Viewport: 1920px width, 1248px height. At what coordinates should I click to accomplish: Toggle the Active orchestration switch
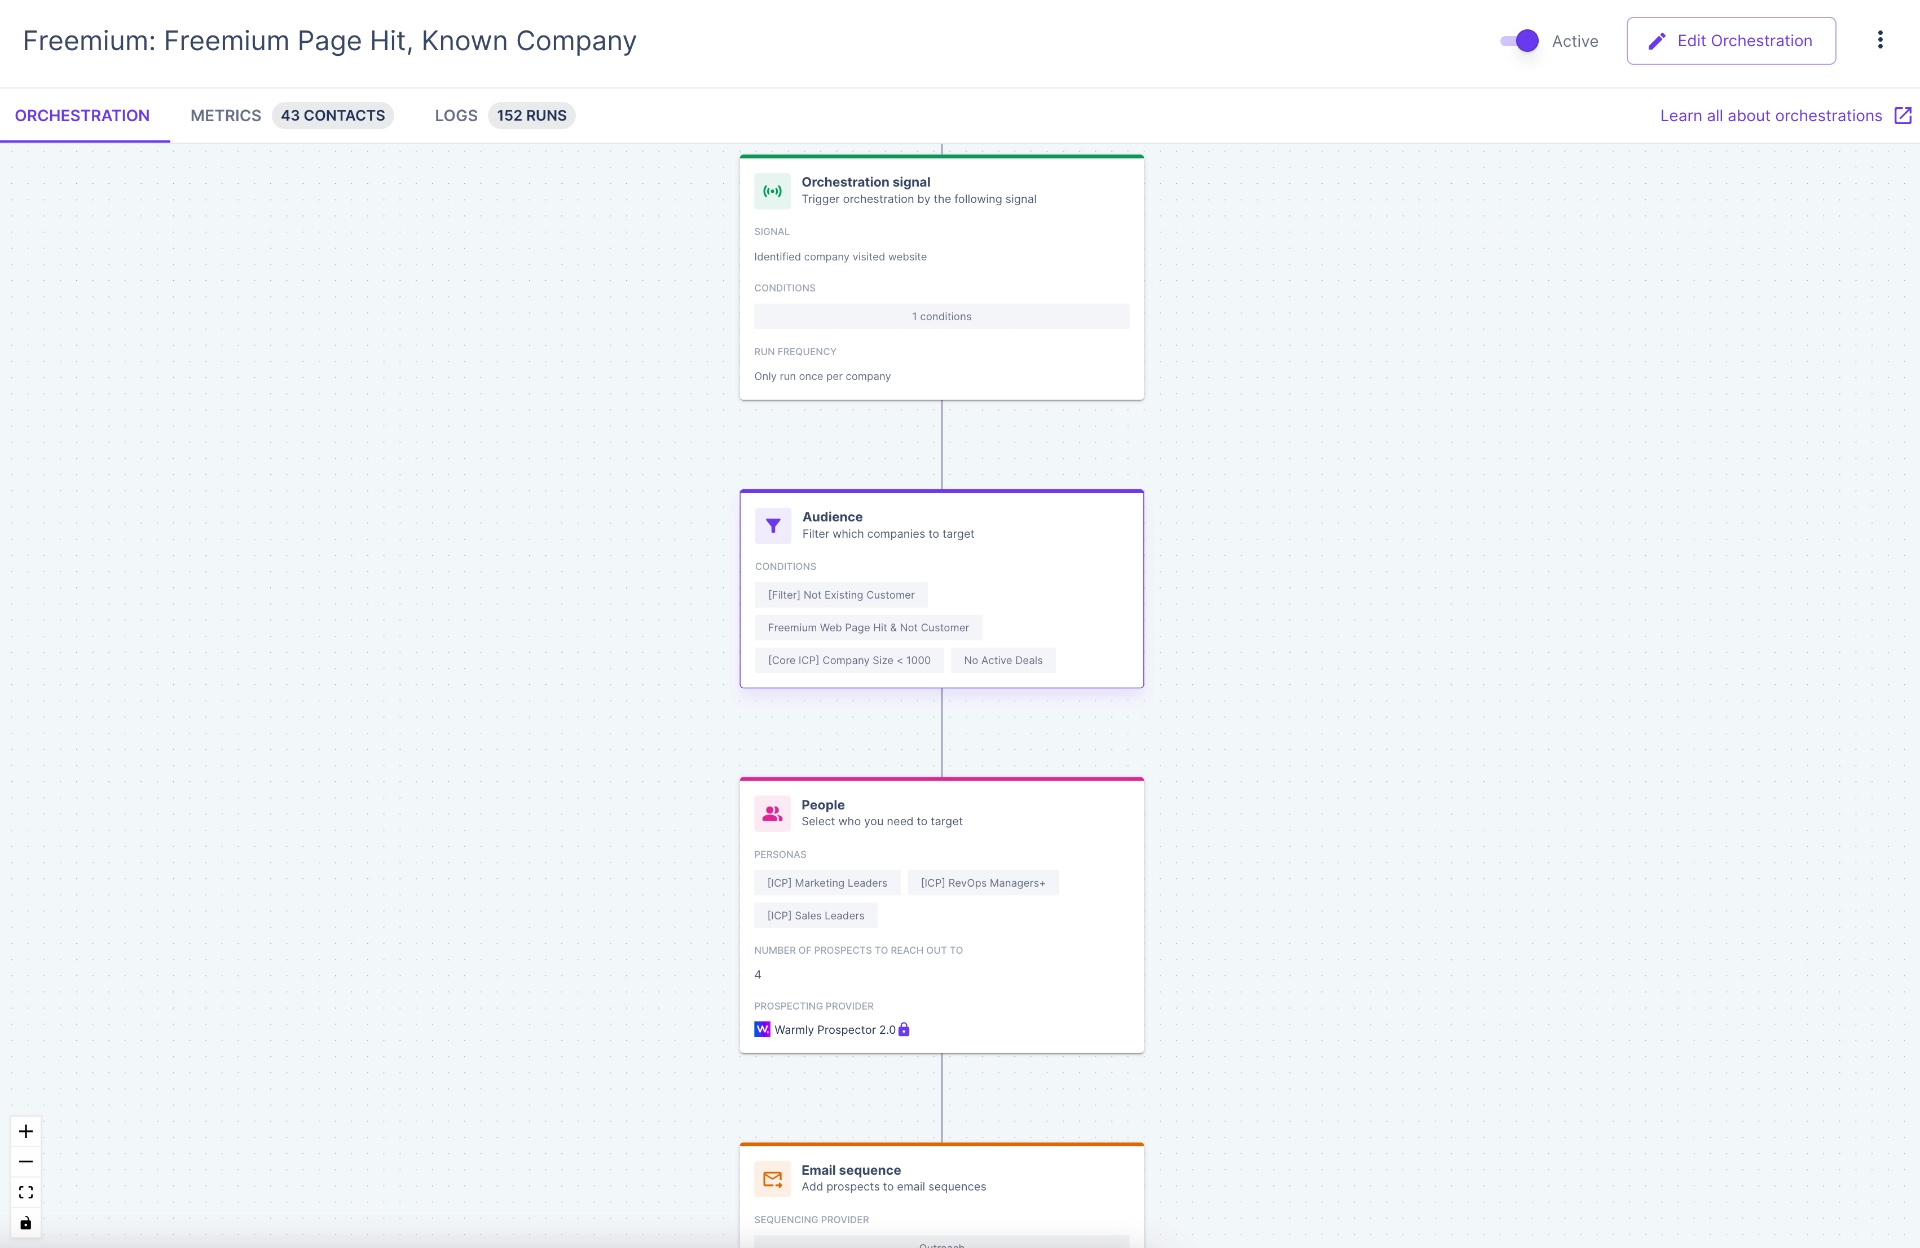1519,41
